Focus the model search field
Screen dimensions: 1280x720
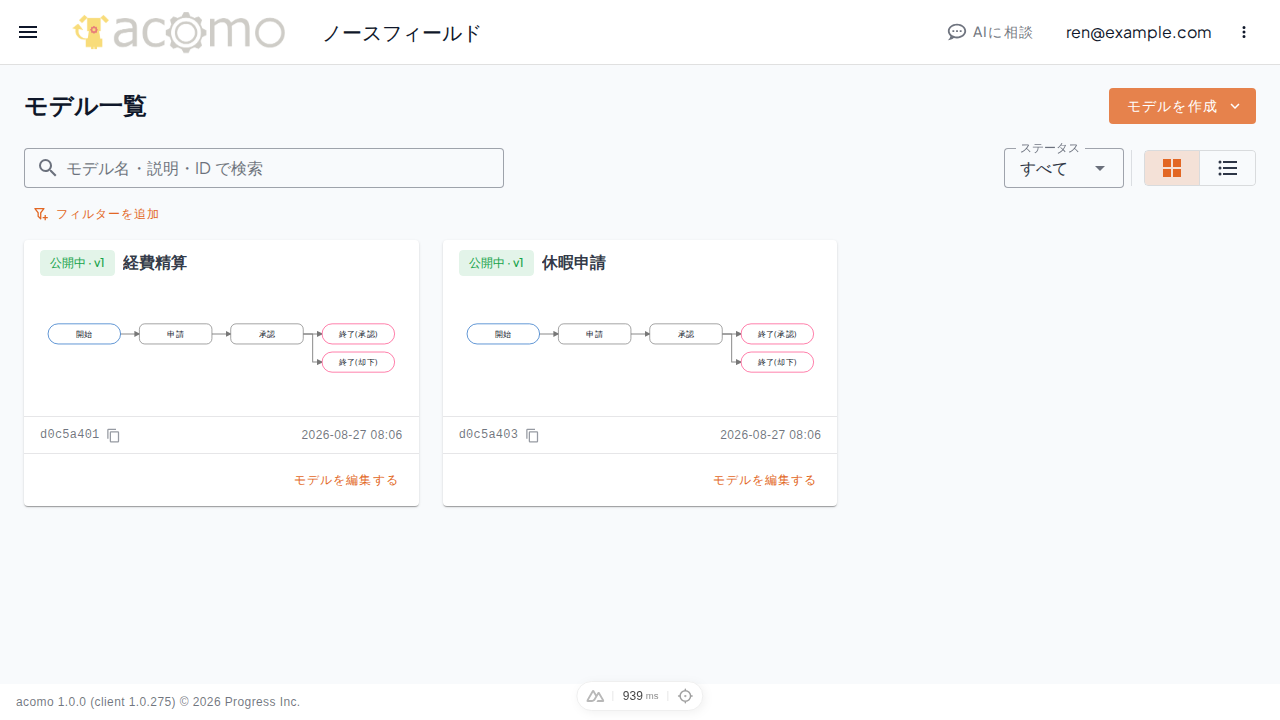(x=264, y=168)
